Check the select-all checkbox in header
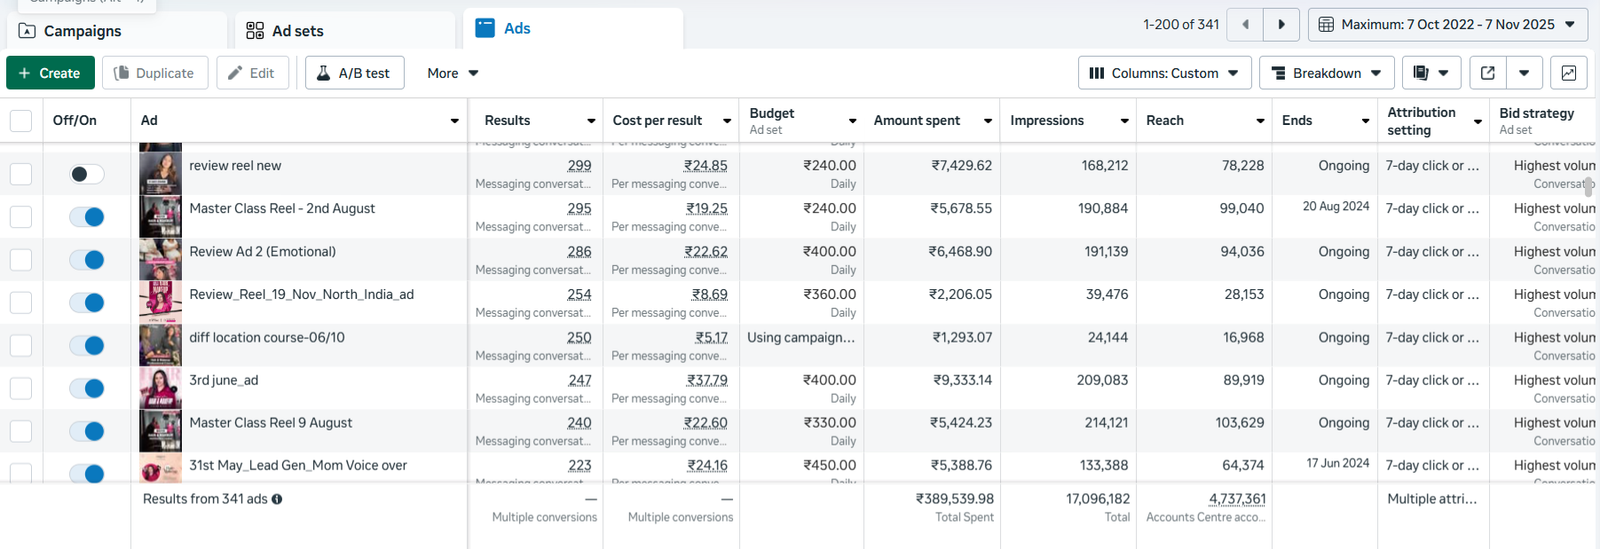The image size is (1600, 549). point(21,121)
